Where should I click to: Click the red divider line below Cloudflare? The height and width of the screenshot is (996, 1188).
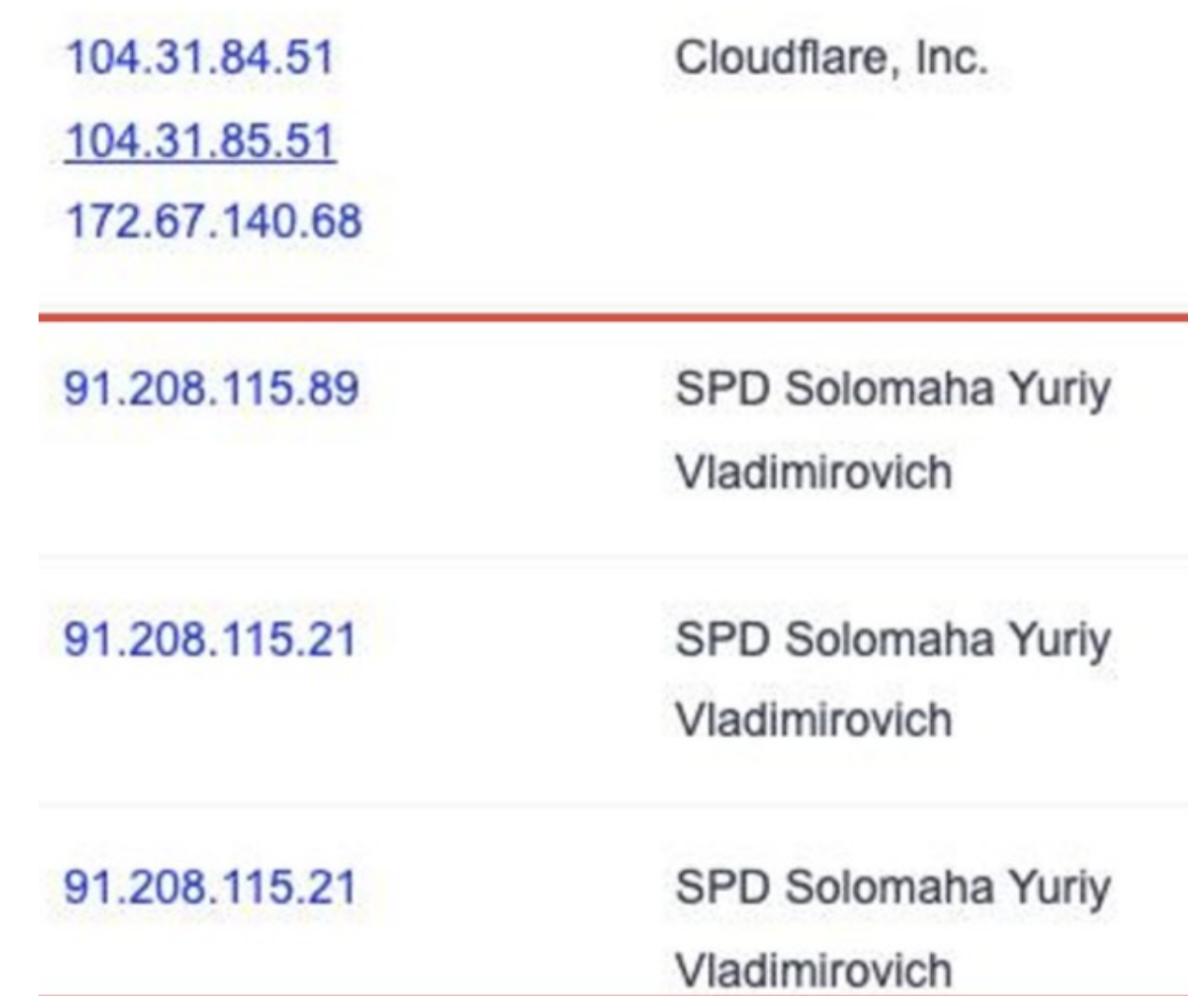(x=612, y=318)
